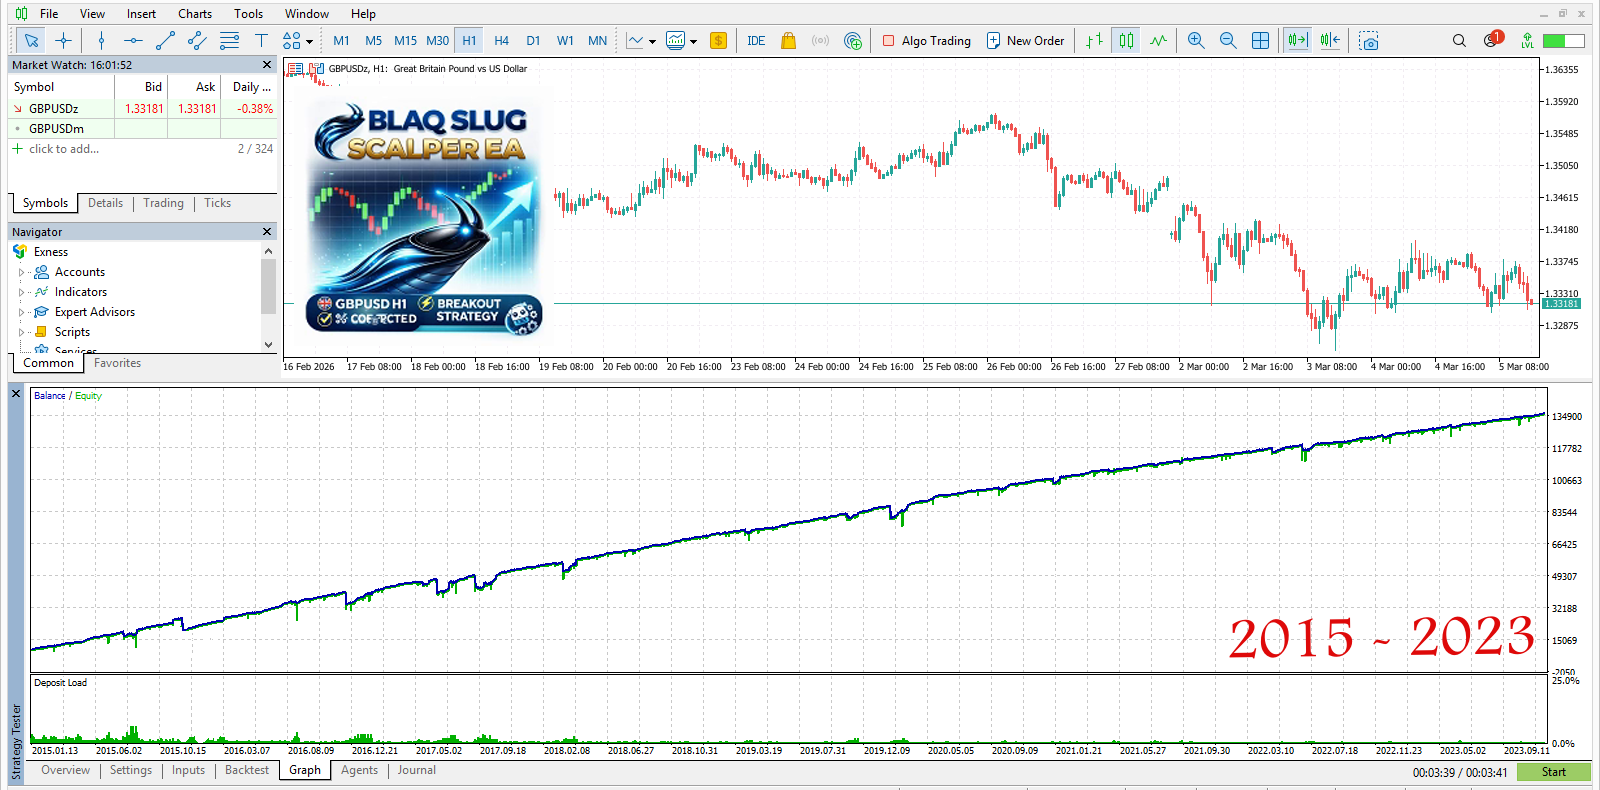Open the Tools menu
The height and width of the screenshot is (790, 1600).
(x=249, y=14)
